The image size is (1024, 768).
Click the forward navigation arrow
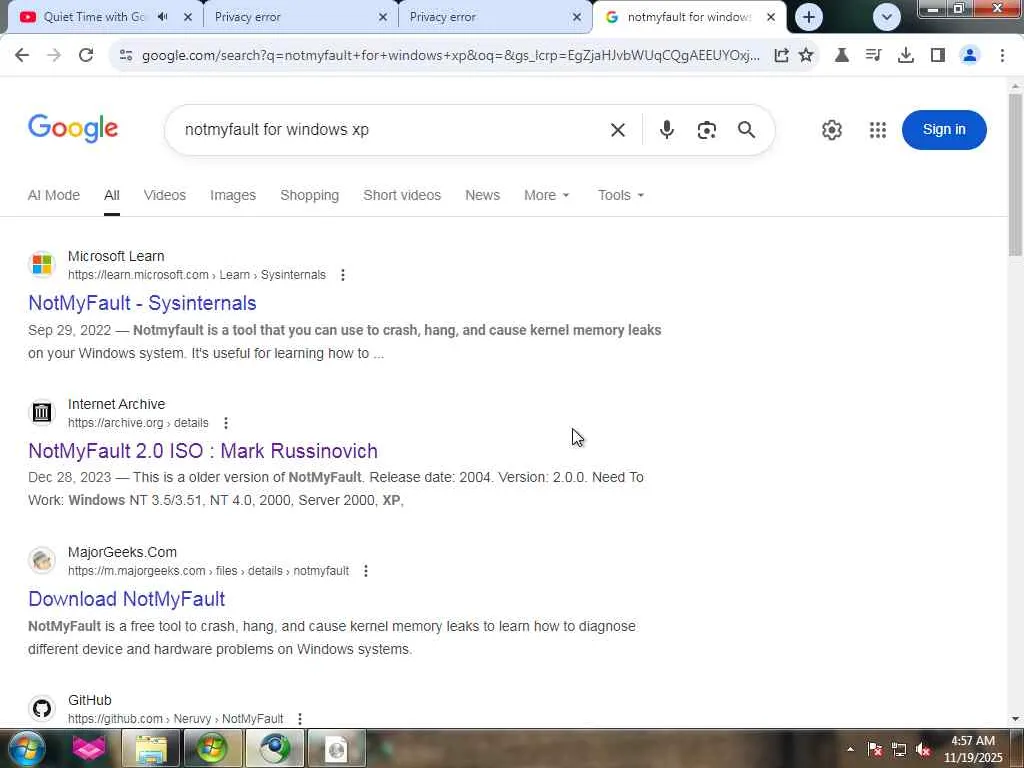[54, 55]
